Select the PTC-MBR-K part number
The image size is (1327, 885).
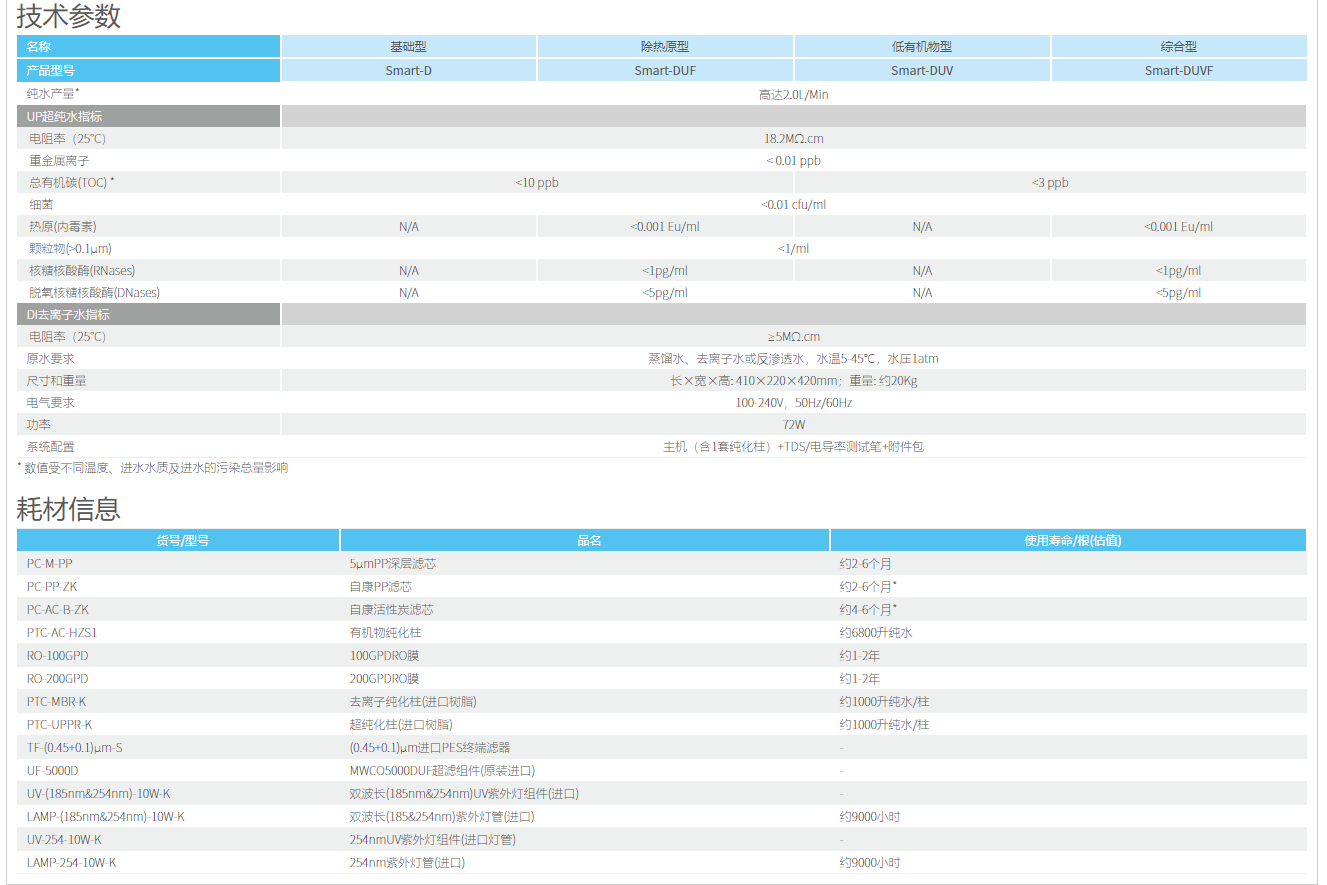coord(57,702)
